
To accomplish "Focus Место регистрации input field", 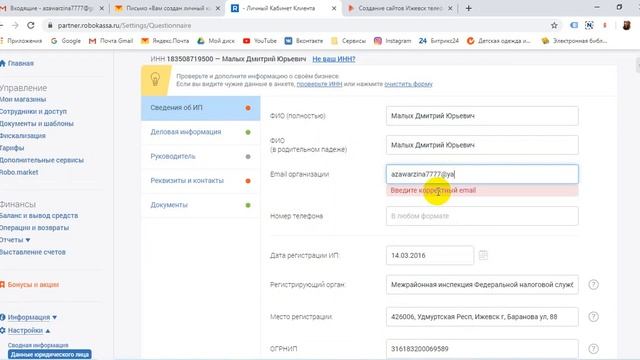I will click(x=482, y=317).
